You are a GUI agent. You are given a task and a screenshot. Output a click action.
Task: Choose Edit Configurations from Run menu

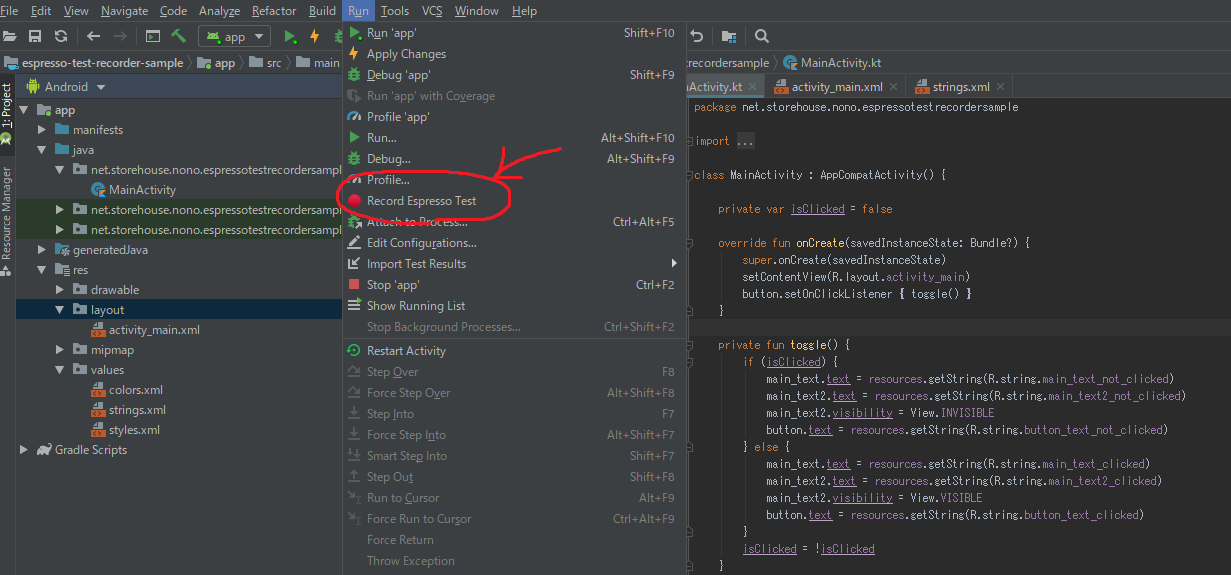point(421,243)
